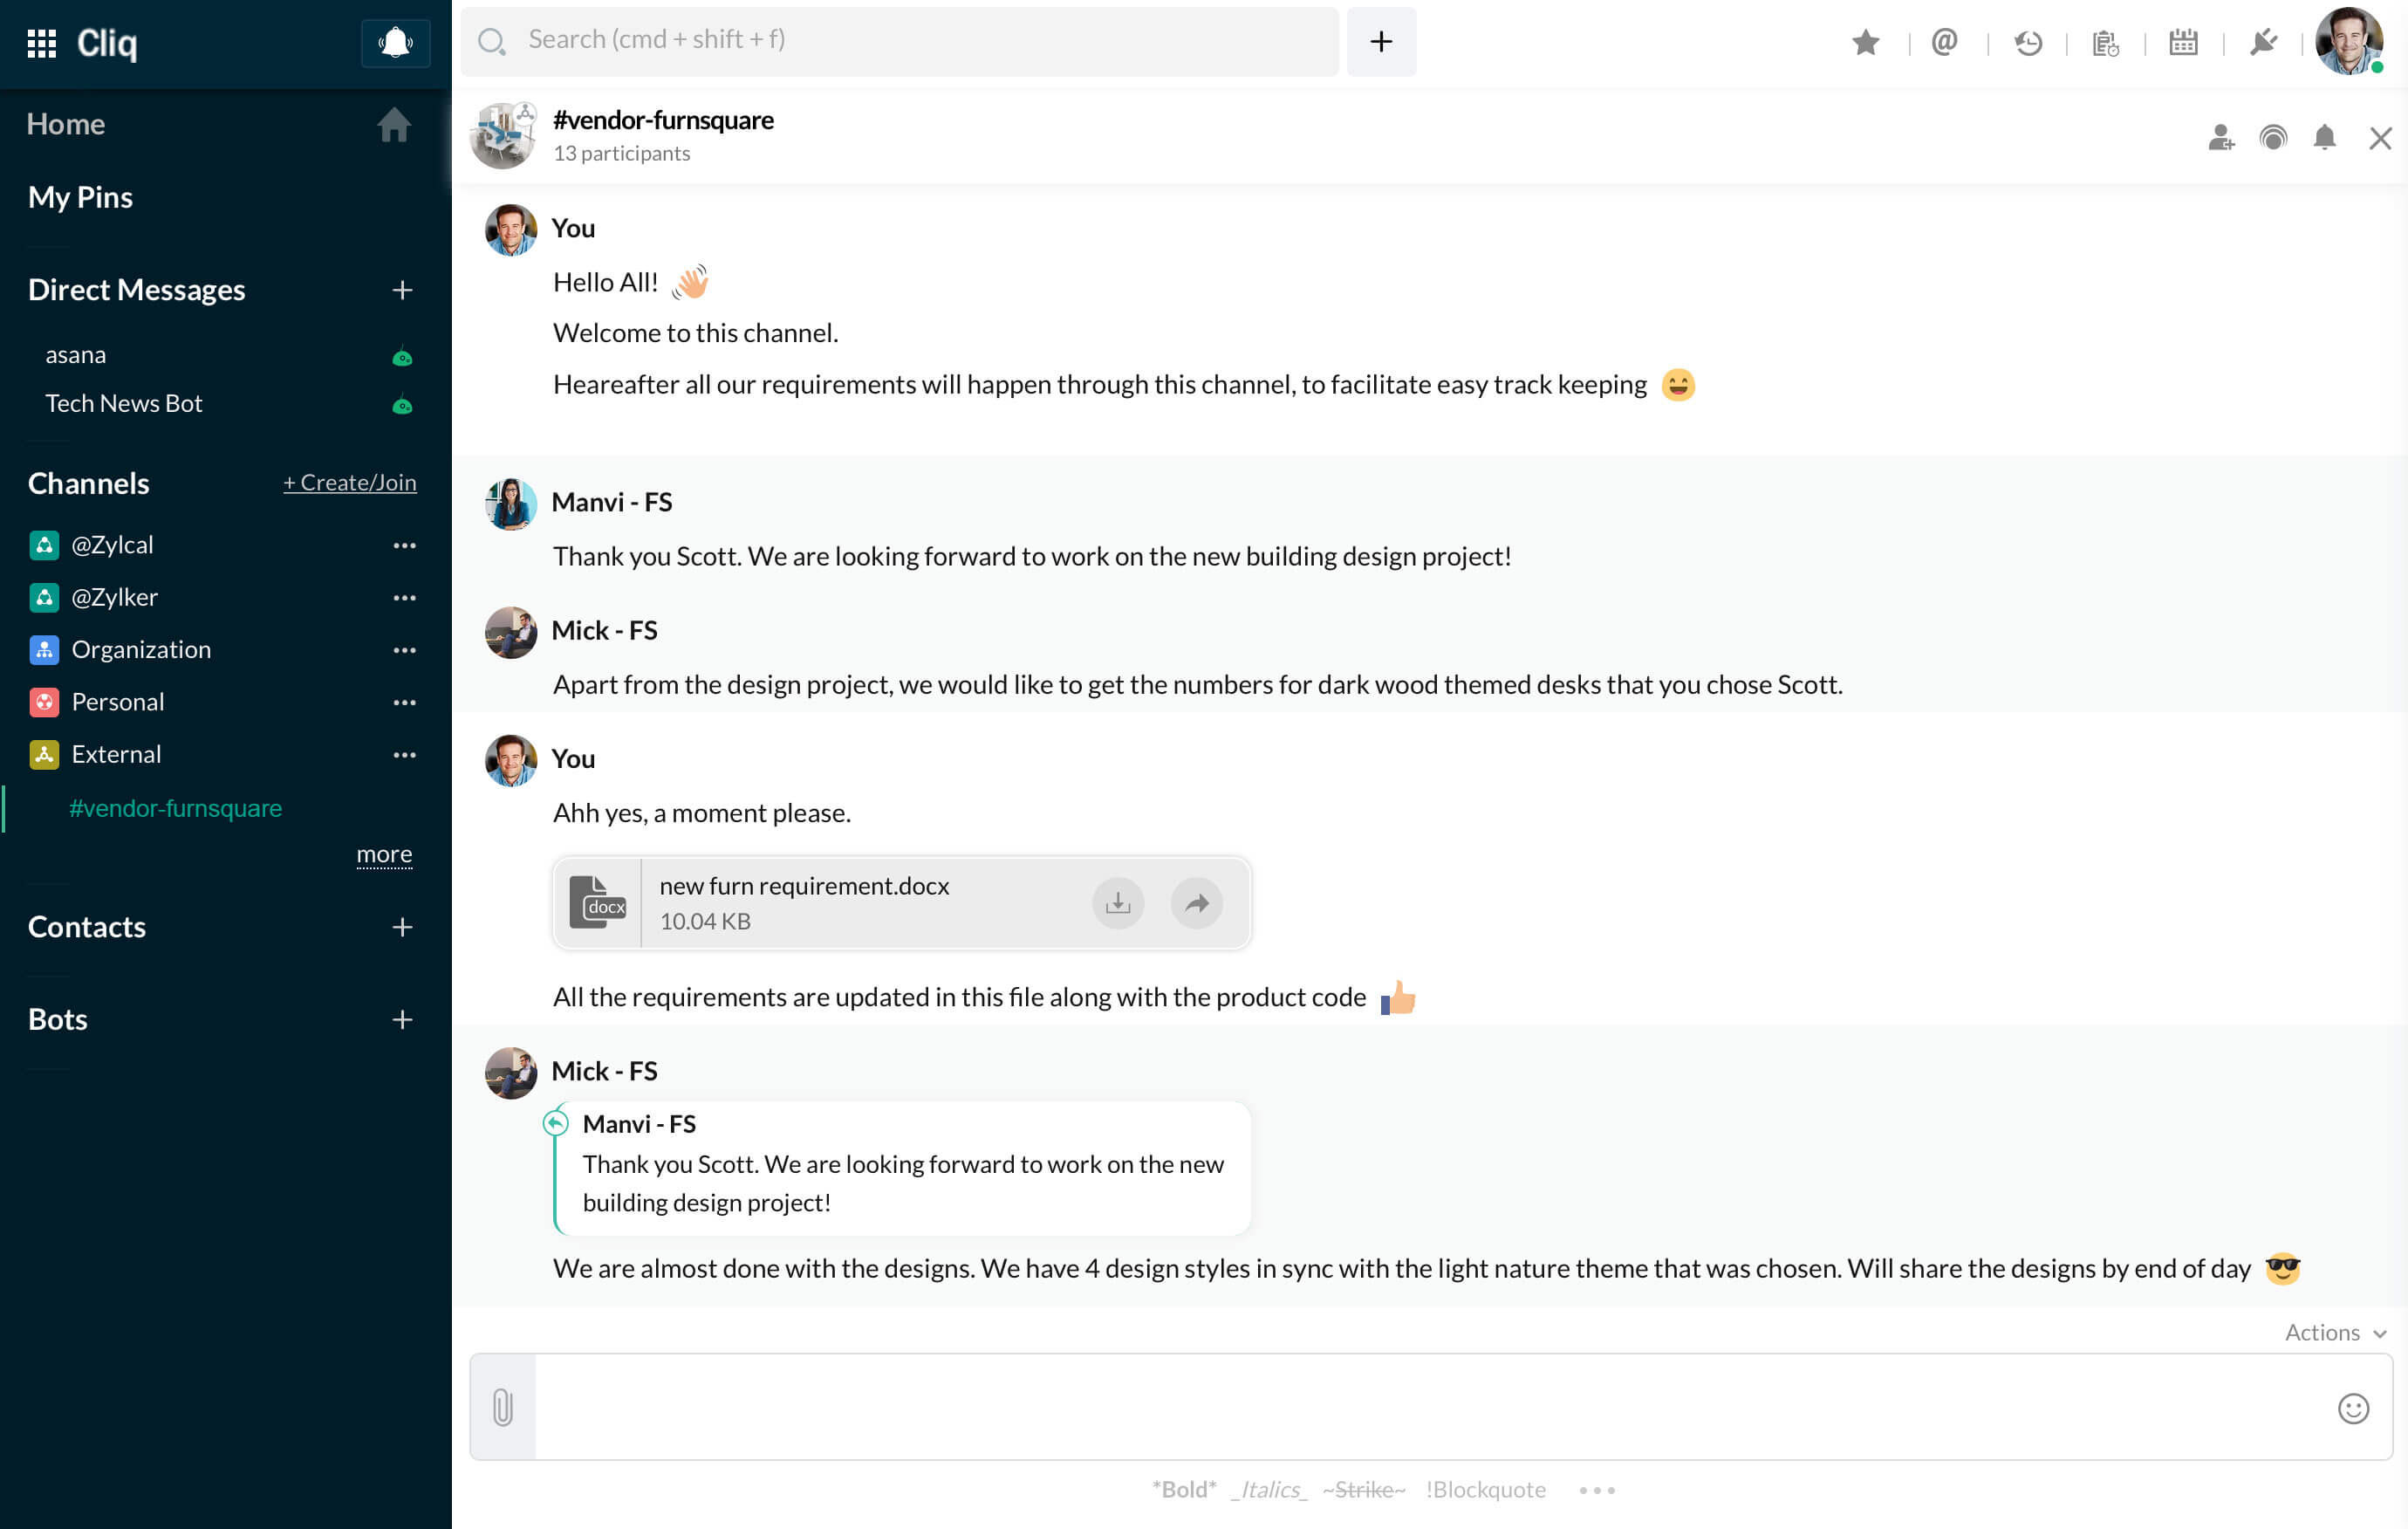2408x1529 pixels.
Task: Open the emoji picker smiley
Action: tap(2354, 1409)
